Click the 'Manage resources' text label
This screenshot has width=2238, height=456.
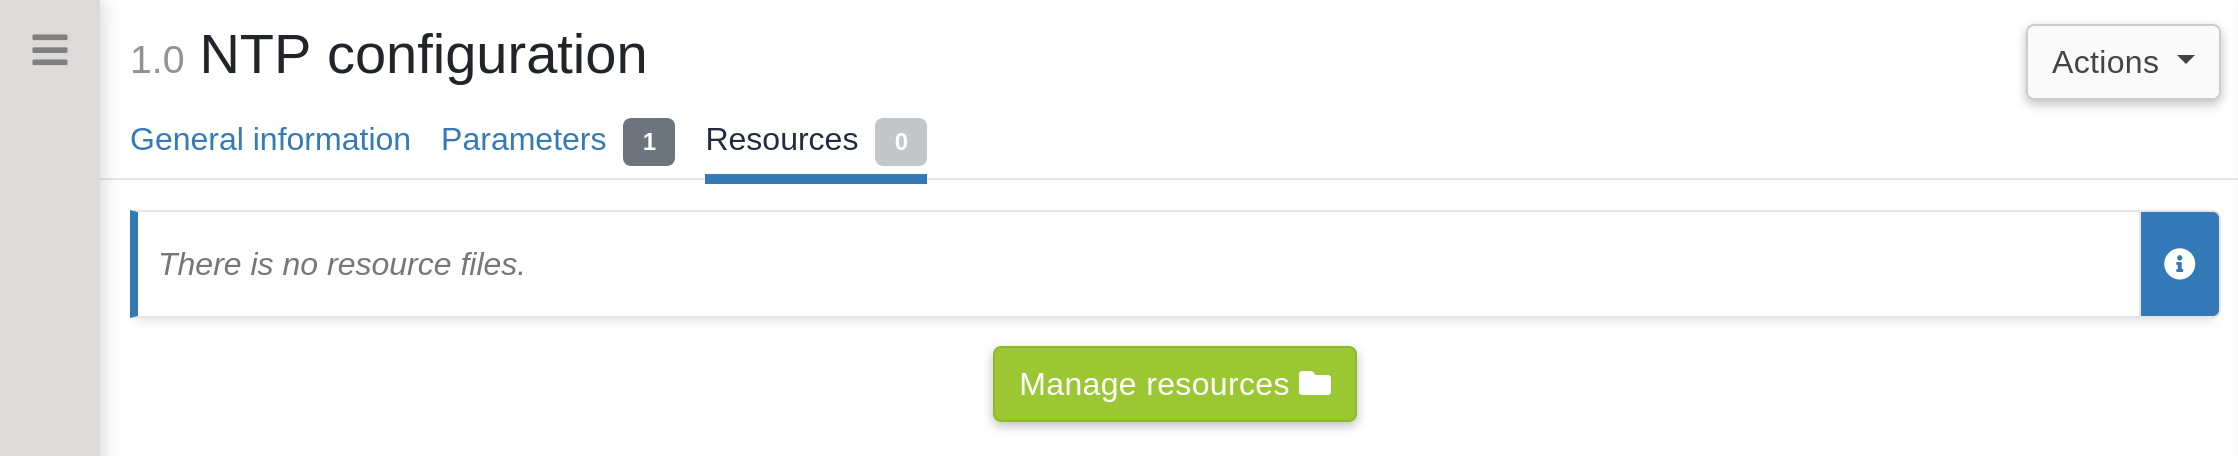tap(1153, 384)
